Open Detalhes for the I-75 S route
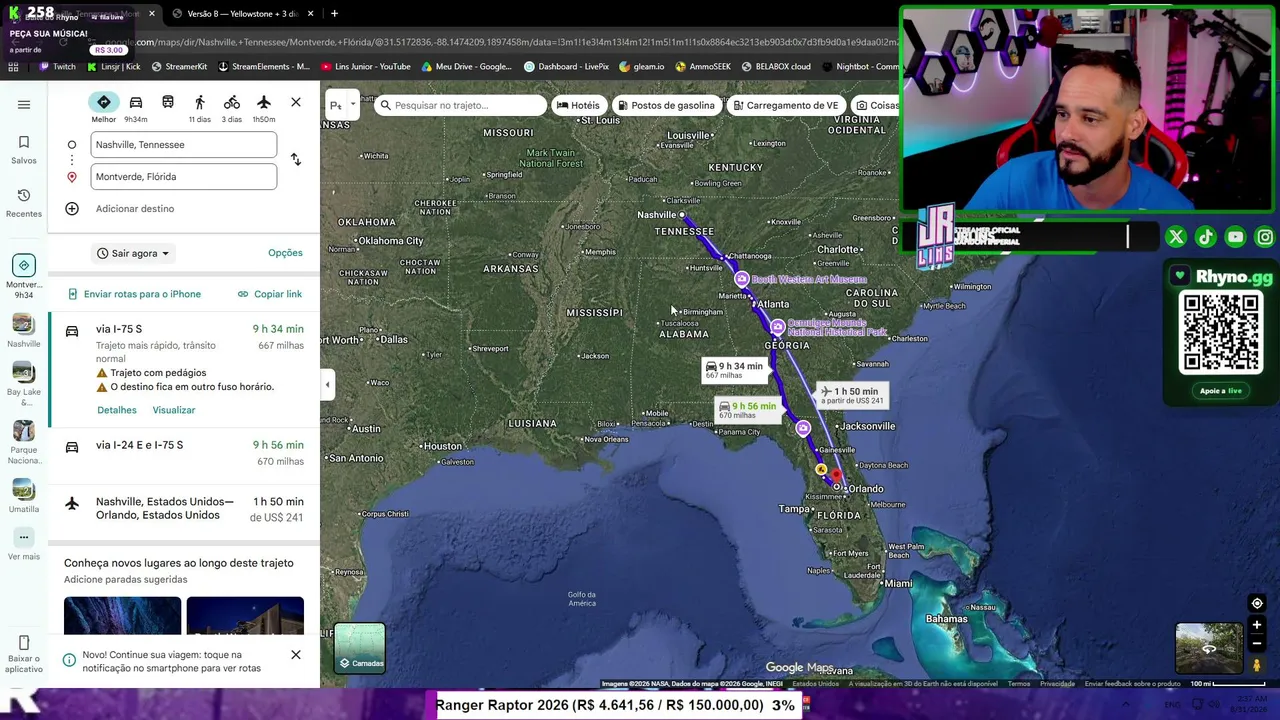 coord(117,410)
